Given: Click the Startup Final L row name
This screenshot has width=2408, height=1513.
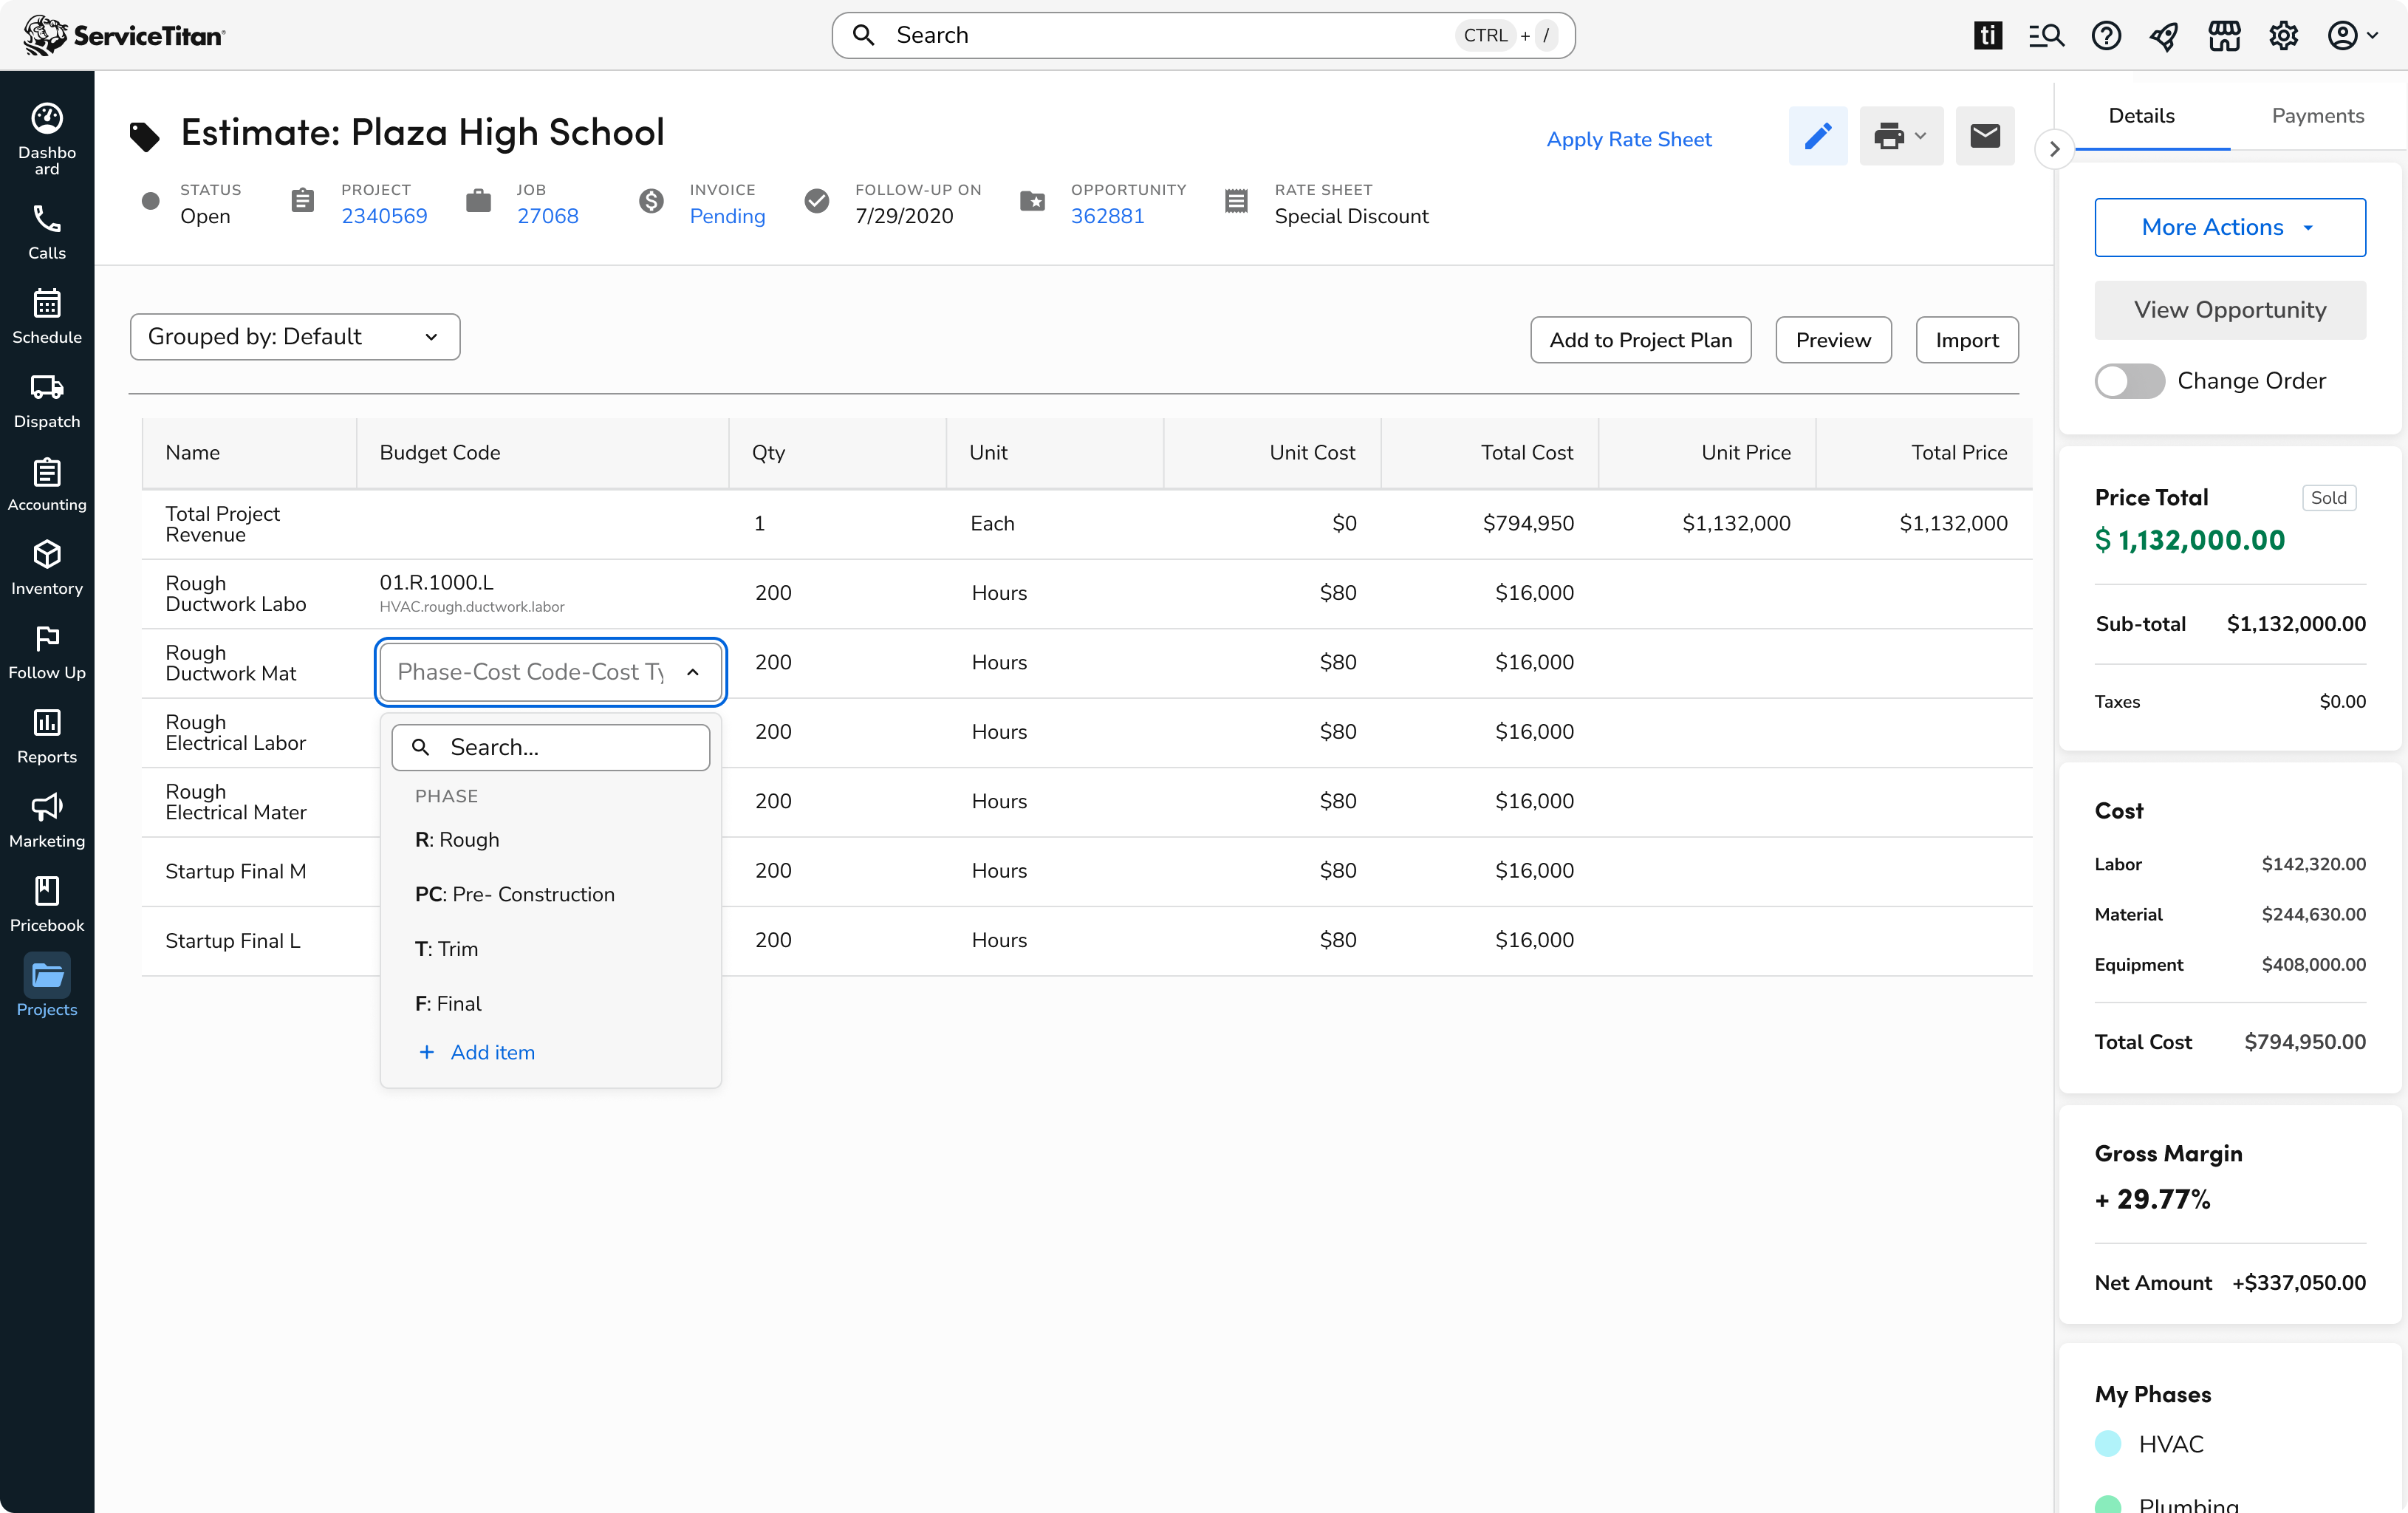Looking at the screenshot, I should tap(232, 940).
